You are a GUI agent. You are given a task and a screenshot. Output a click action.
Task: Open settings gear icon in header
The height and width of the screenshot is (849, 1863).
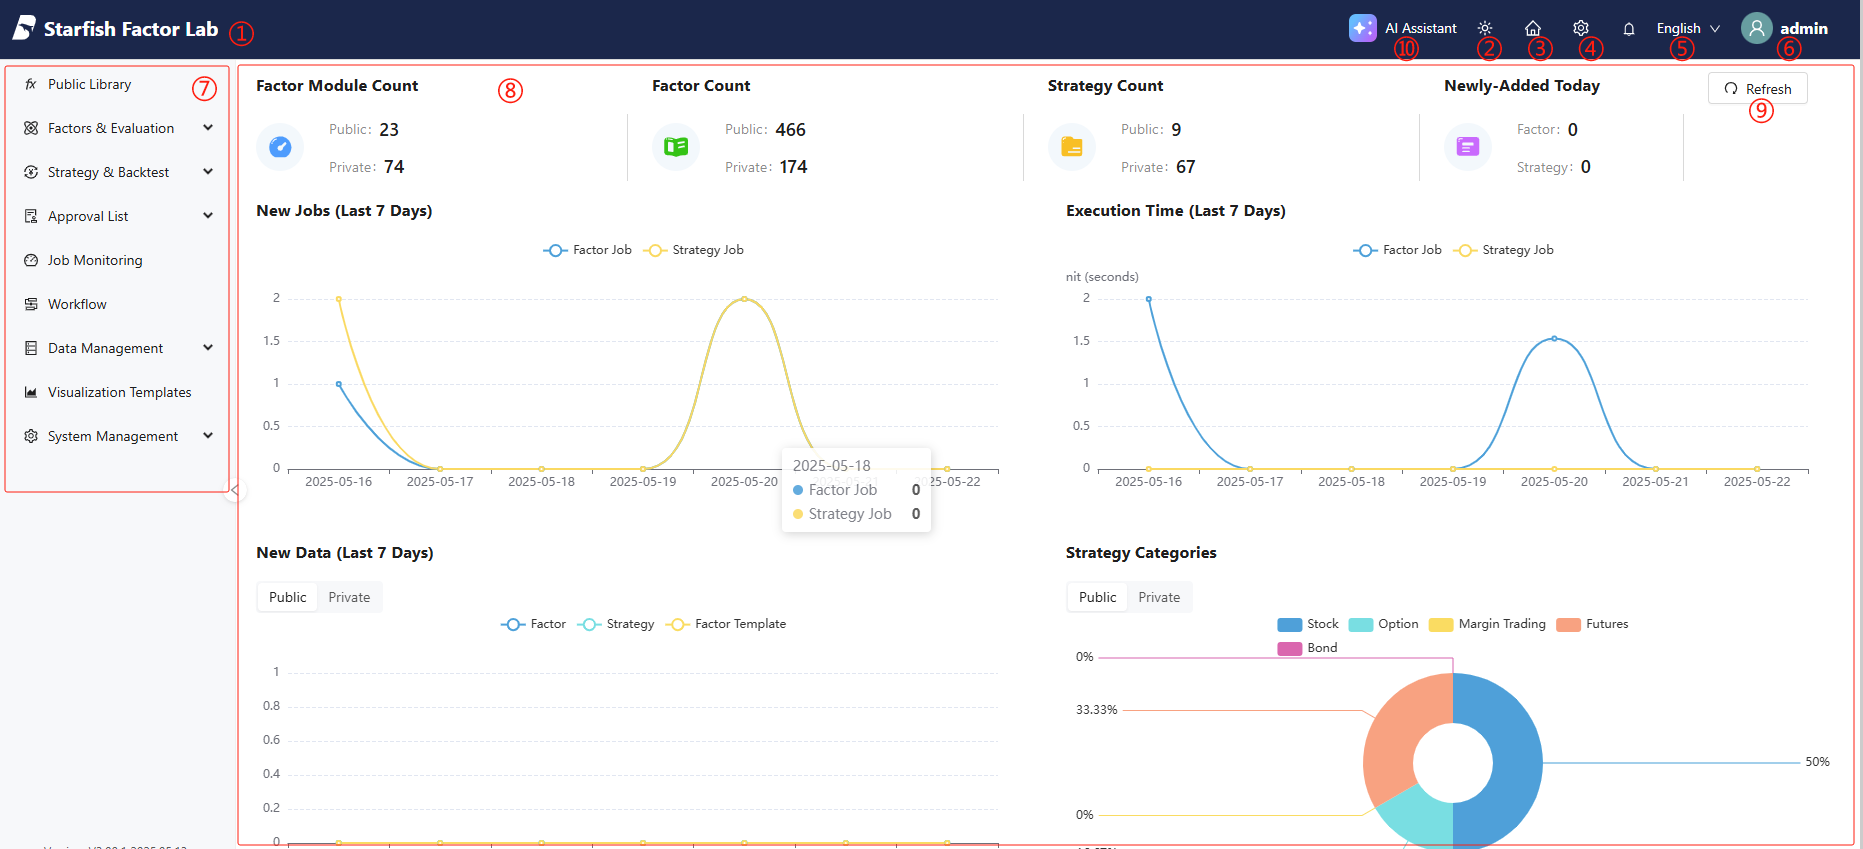[x=1580, y=28]
